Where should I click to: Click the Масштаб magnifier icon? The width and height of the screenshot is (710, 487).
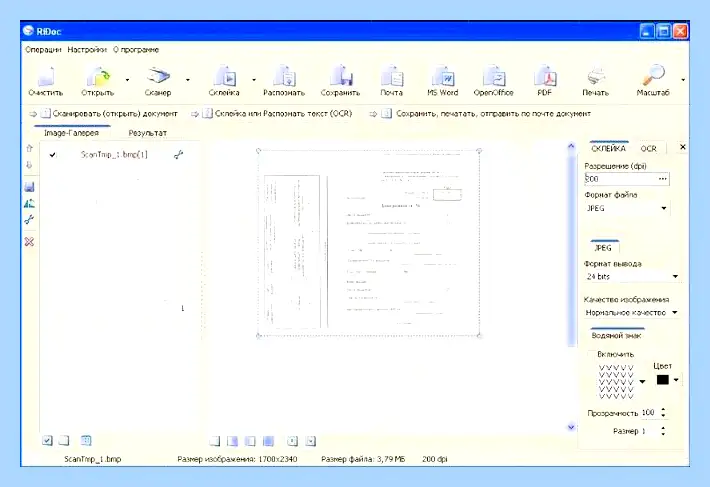[653, 75]
